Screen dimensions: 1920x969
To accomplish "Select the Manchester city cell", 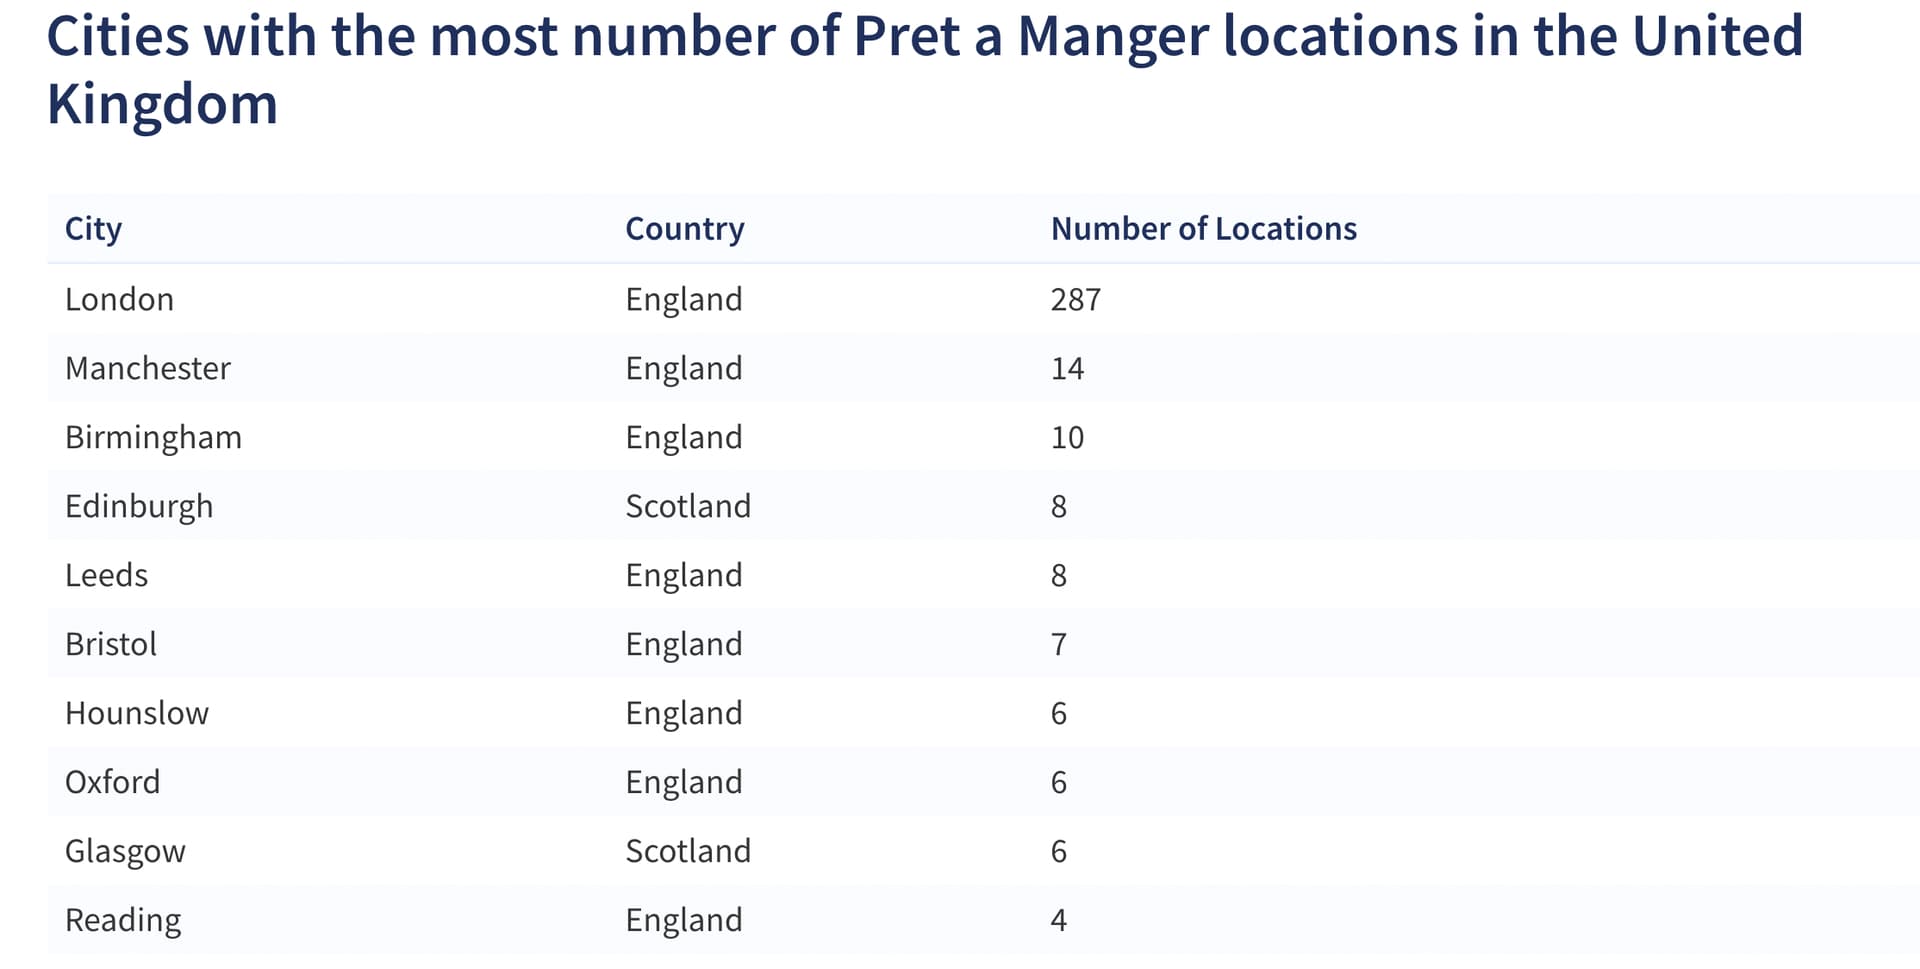I will pyautogui.click(x=148, y=368).
